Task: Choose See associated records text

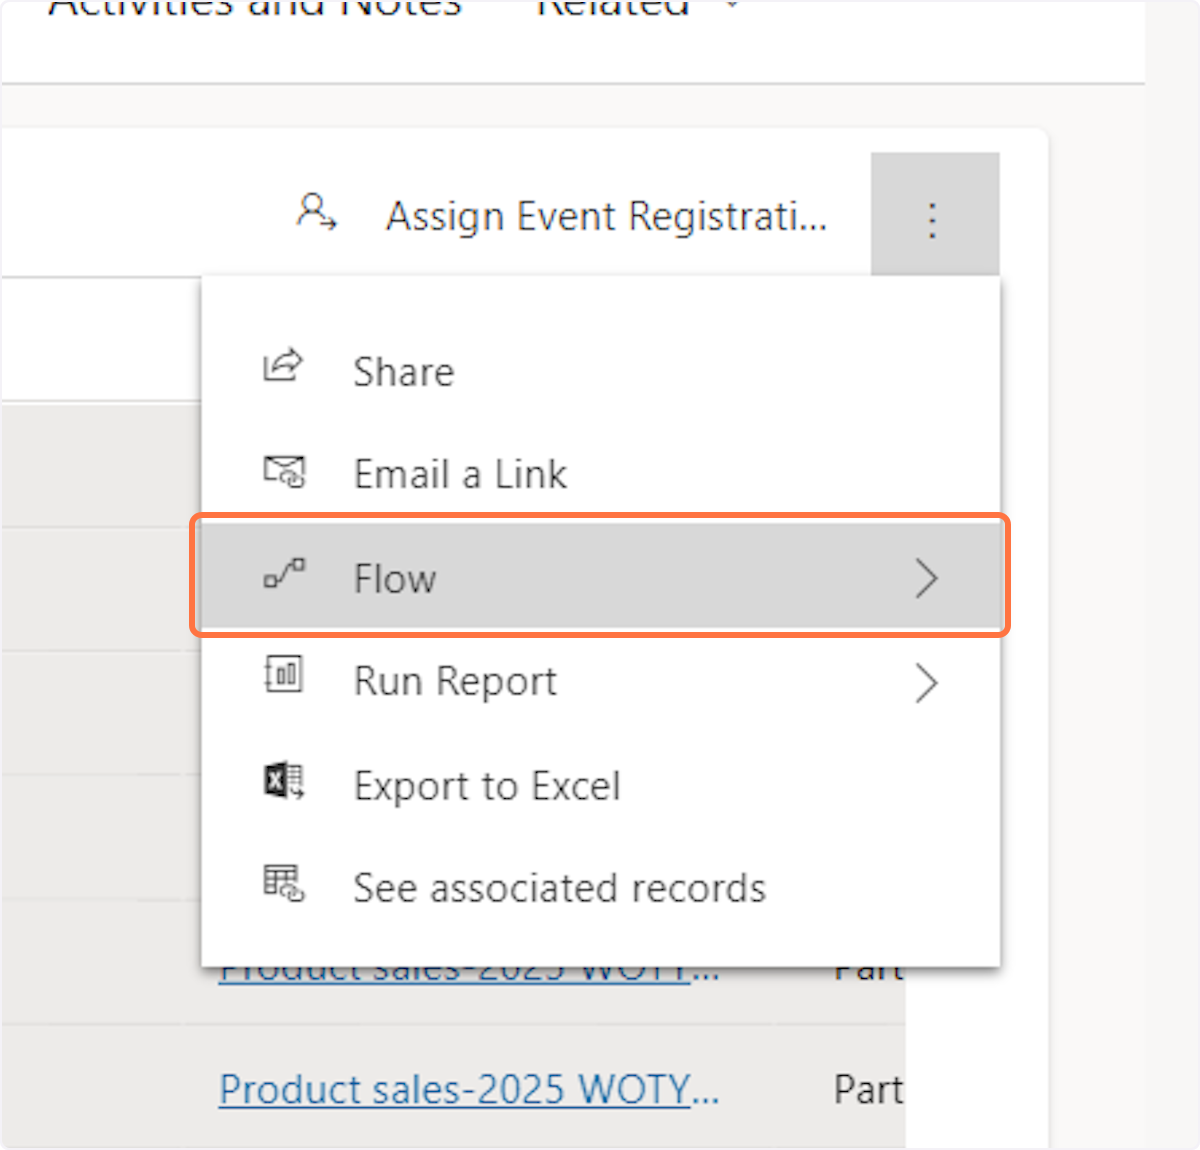Action: pos(559,888)
